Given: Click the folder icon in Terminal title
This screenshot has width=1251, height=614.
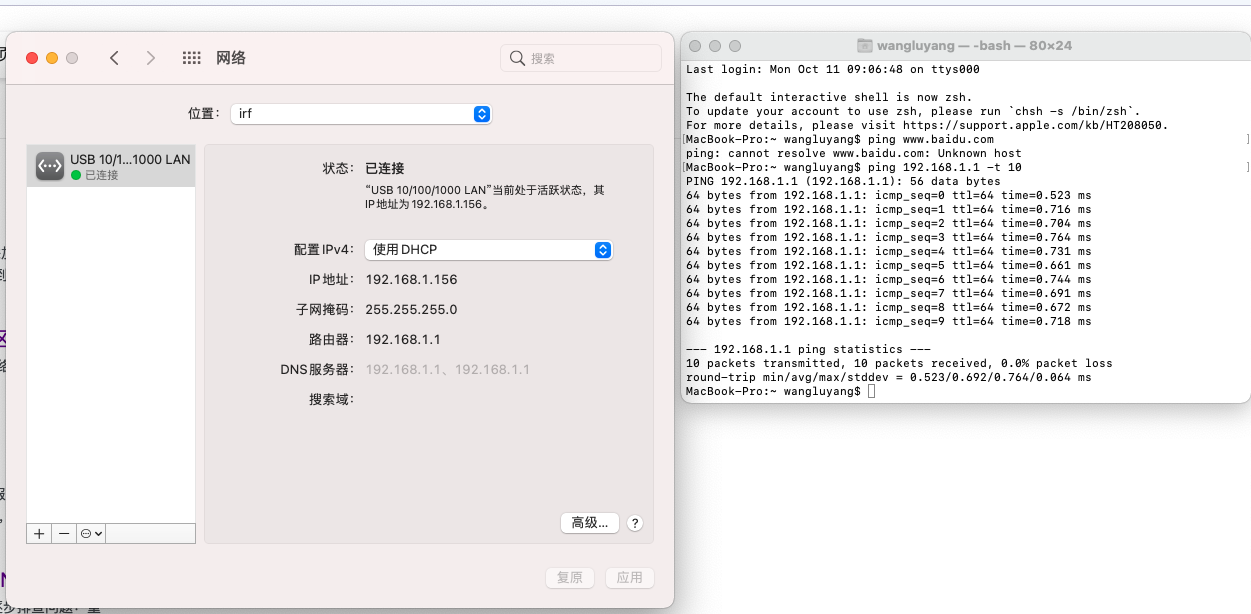Looking at the screenshot, I should 865,46.
